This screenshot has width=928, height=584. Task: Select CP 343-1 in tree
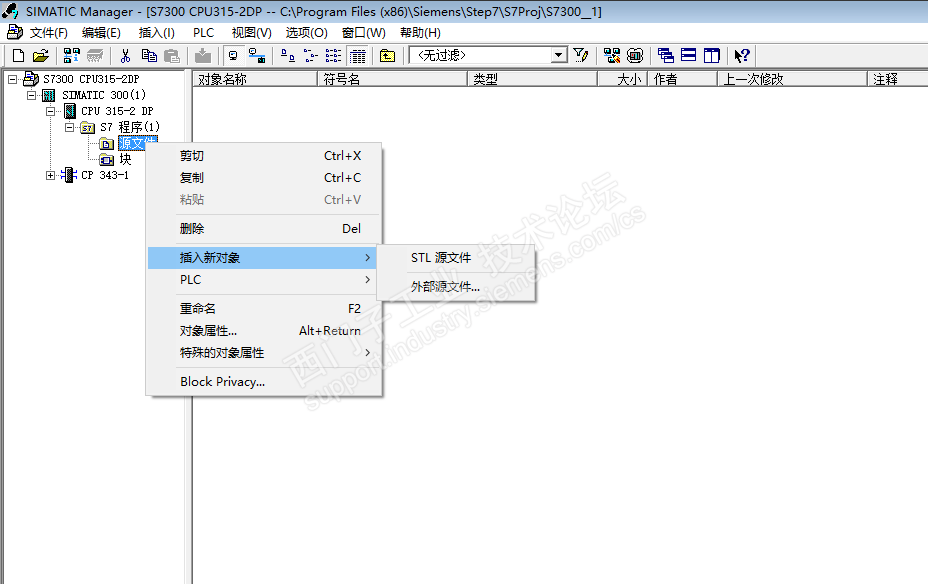[x=105, y=175]
